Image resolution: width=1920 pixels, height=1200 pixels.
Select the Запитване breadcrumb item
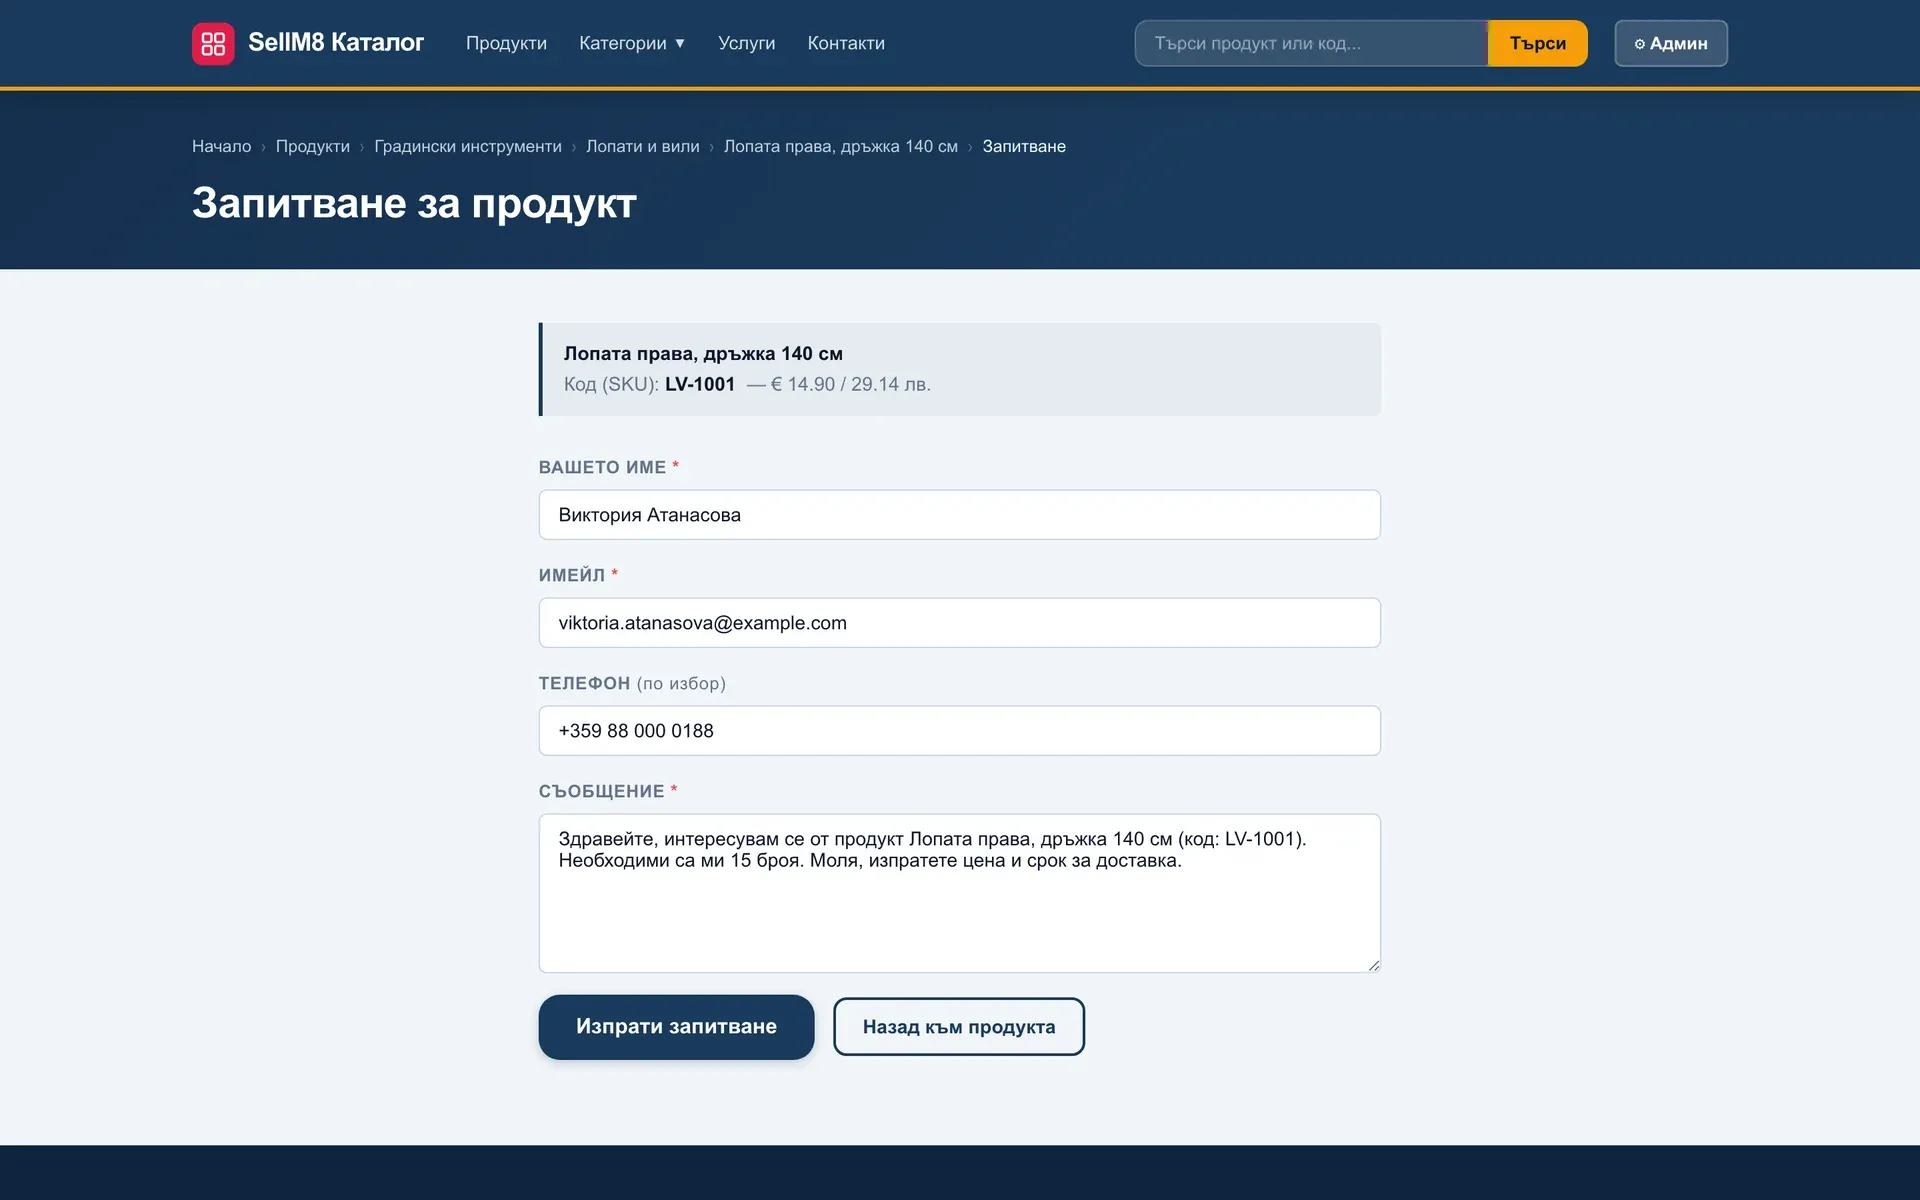tap(1024, 146)
